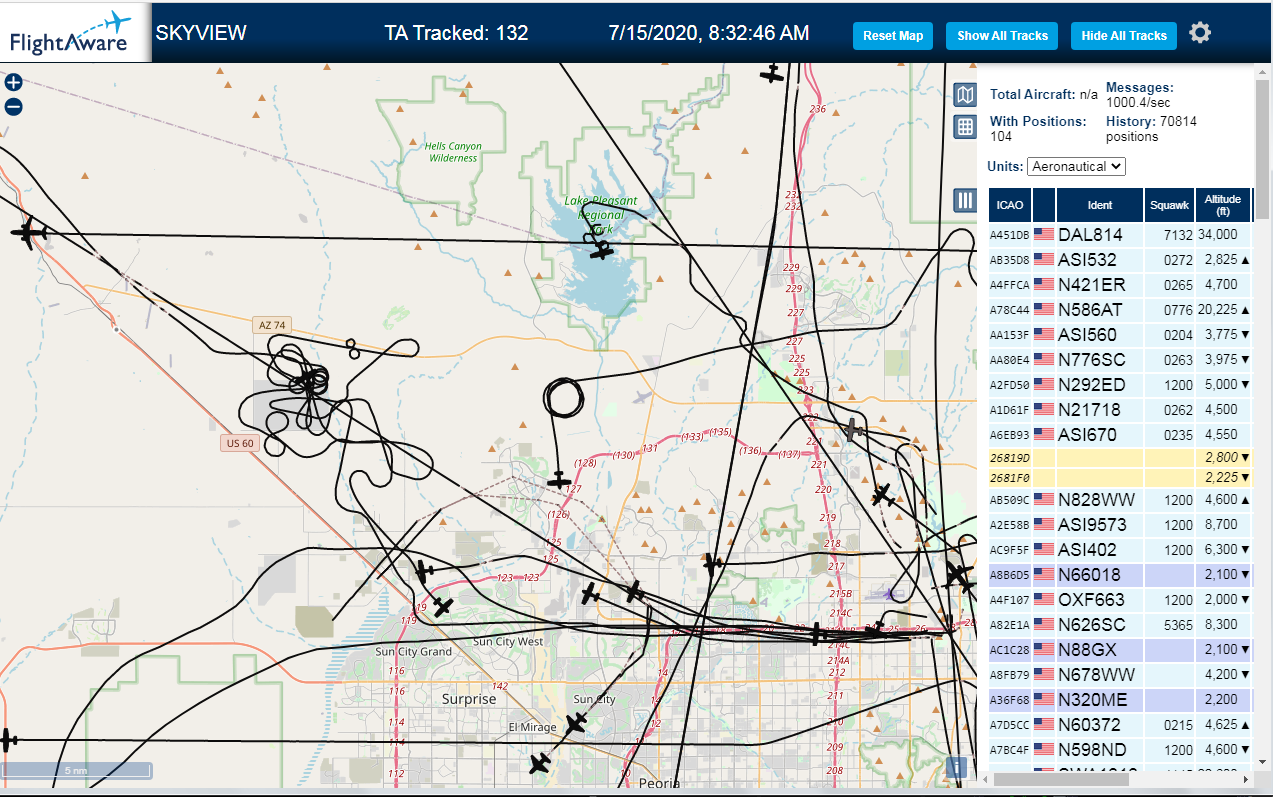
Task: Select the N828WW aircraft row
Action: click(1121, 500)
